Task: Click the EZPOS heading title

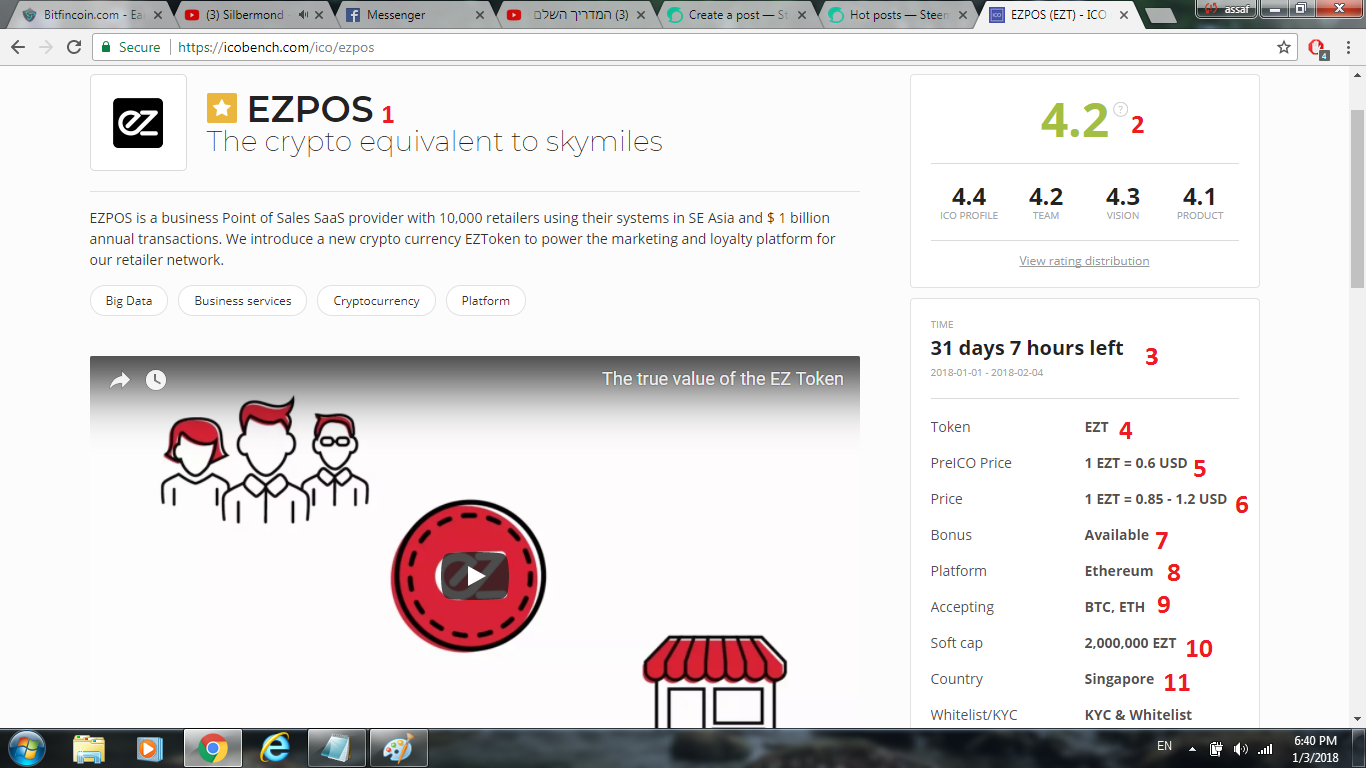Action: pos(310,109)
